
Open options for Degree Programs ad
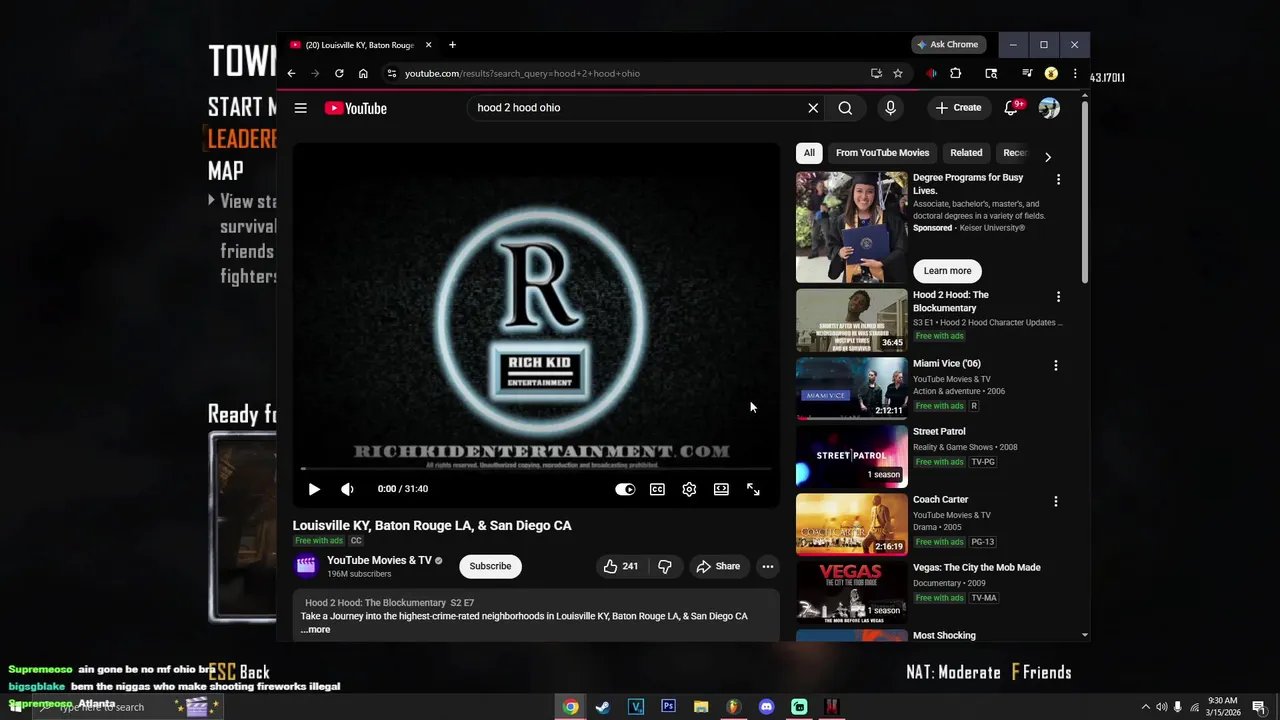coord(1058,179)
